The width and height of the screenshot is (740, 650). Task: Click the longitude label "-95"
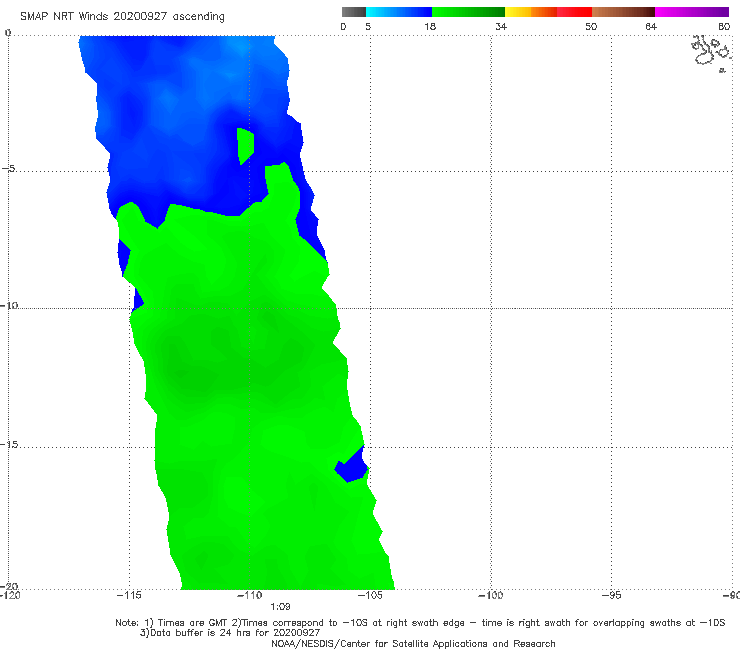point(611,595)
